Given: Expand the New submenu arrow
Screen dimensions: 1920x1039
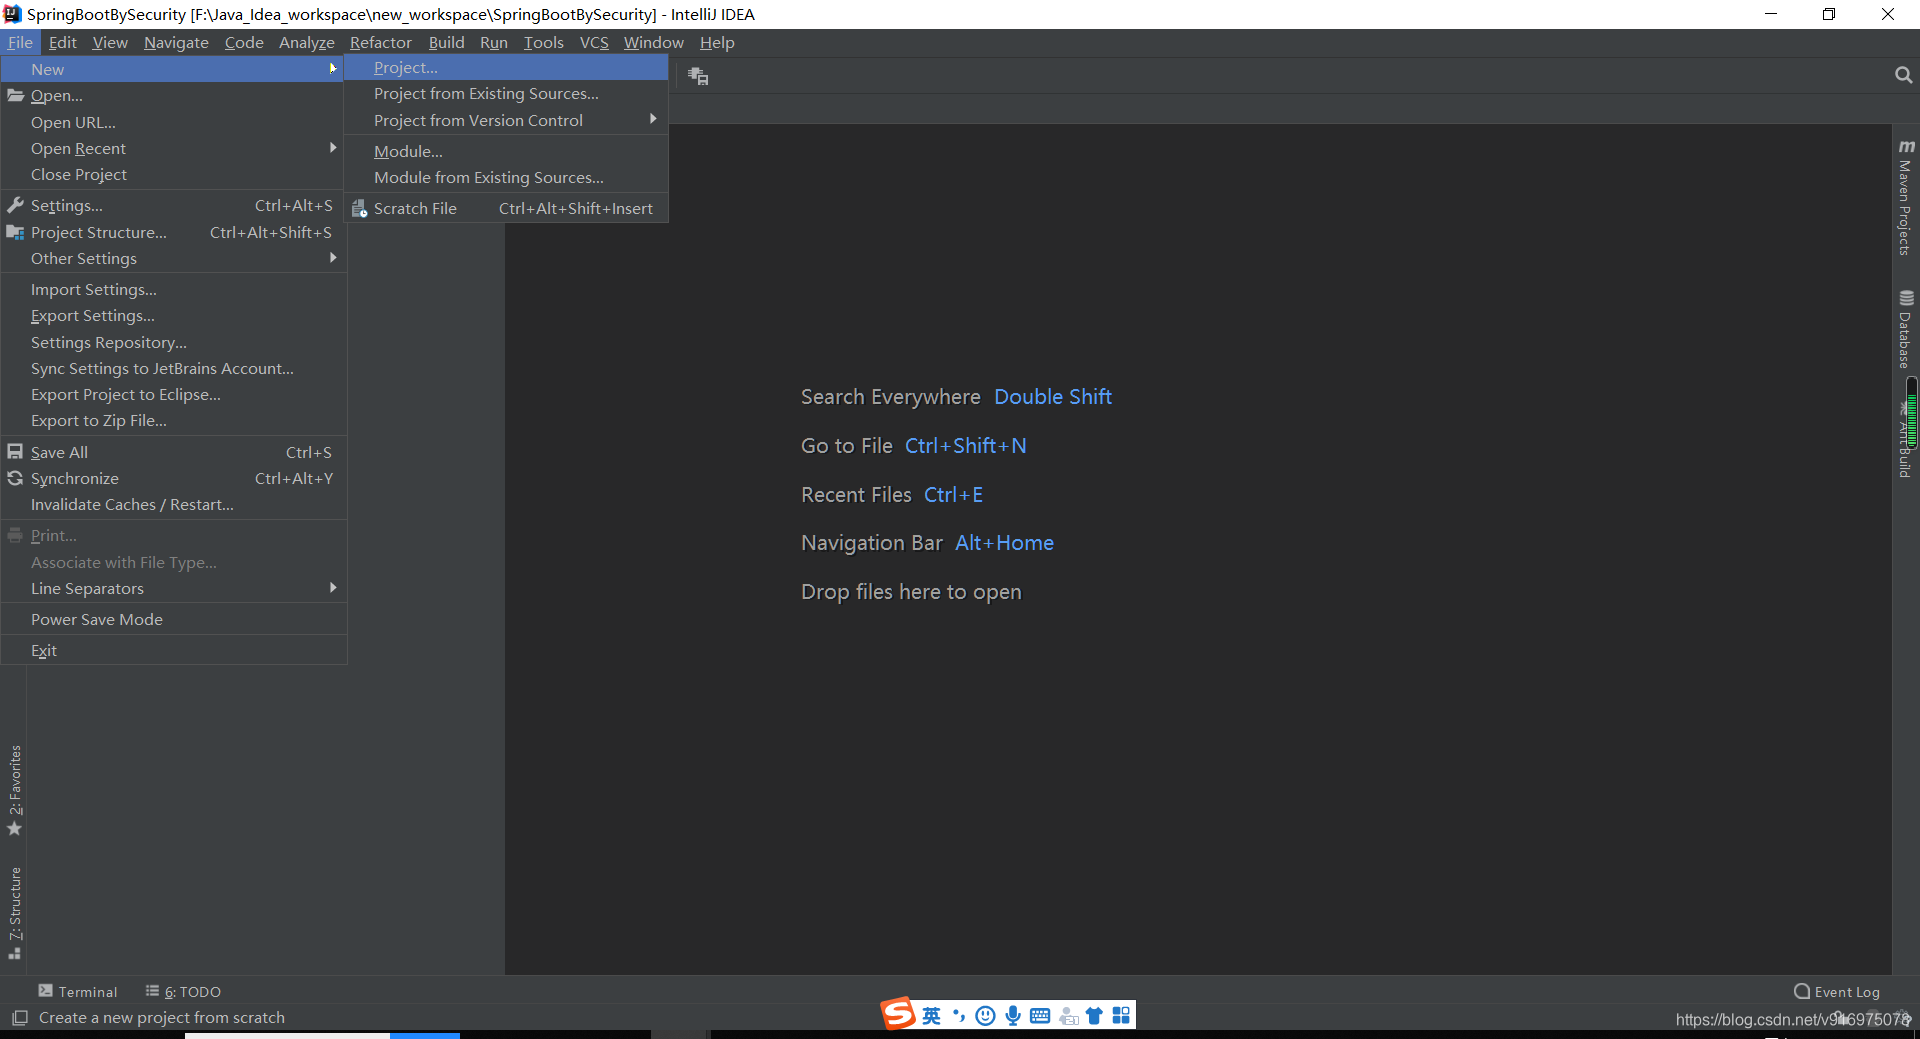Looking at the screenshot, I should pos(333,69).
